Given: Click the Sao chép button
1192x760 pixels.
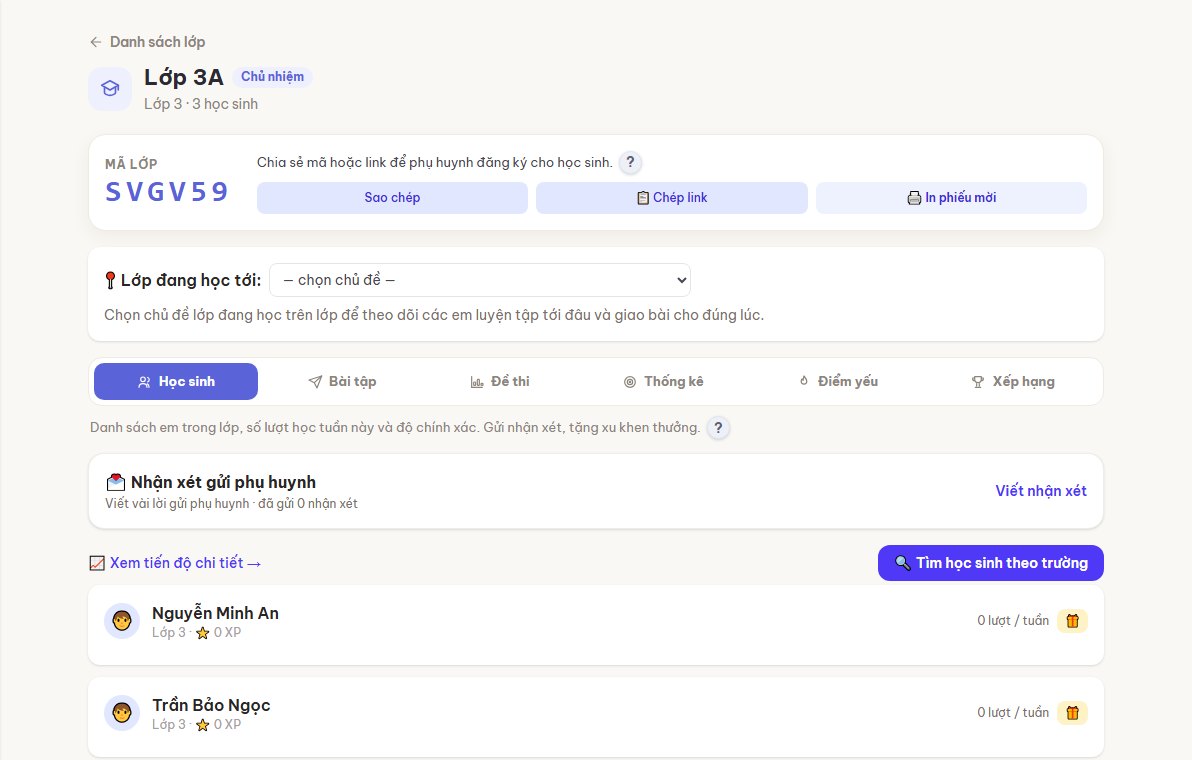Looking at the screenshot, I should pyautogui.click(x=392, y=198).
